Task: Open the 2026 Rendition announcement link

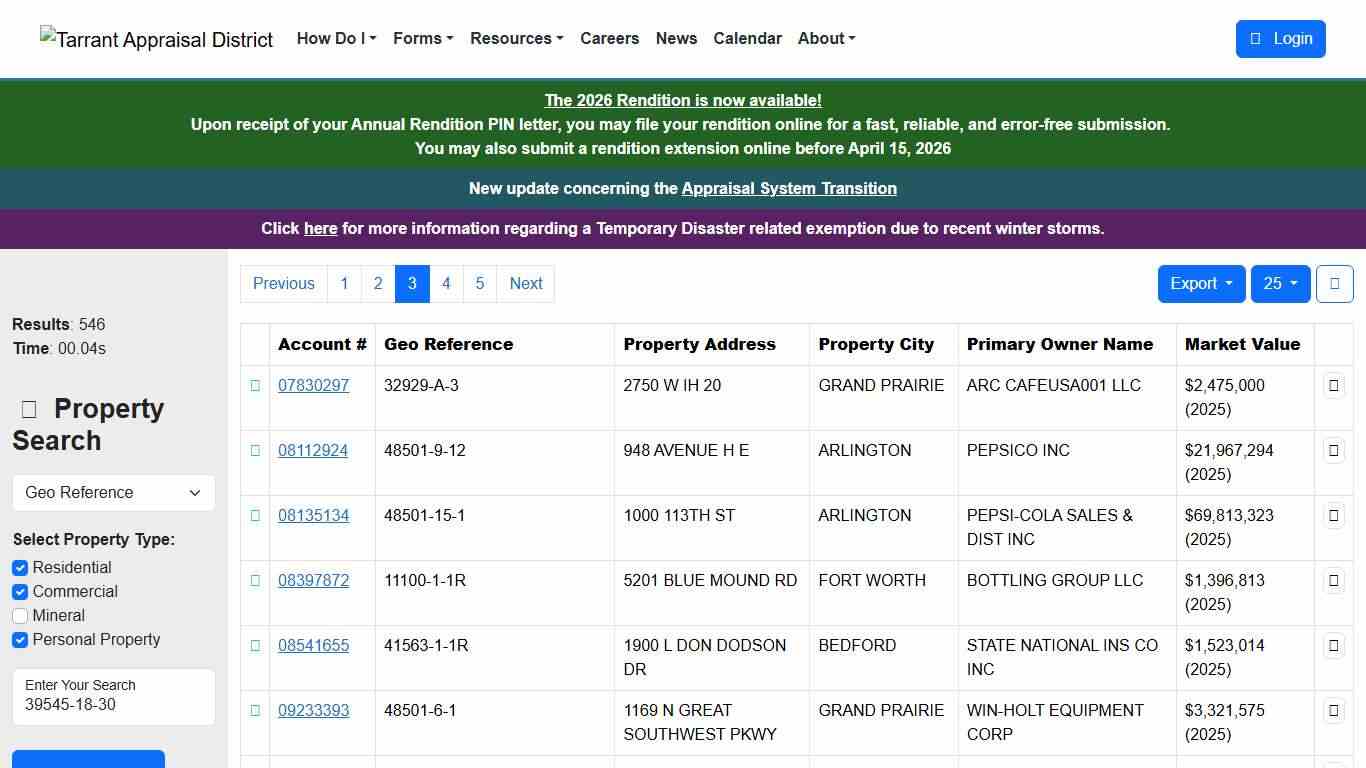Action: coord(683,100)
